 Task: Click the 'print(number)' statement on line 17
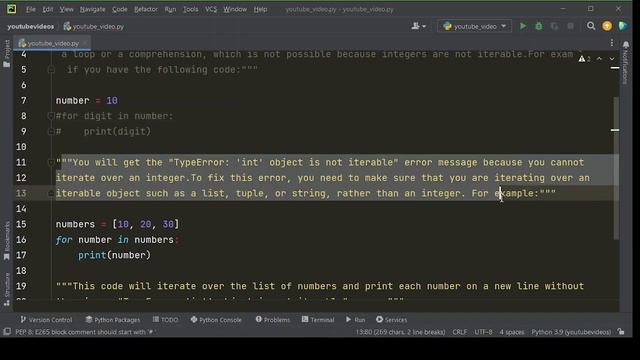pyautogui.click(x=114, y=255)
